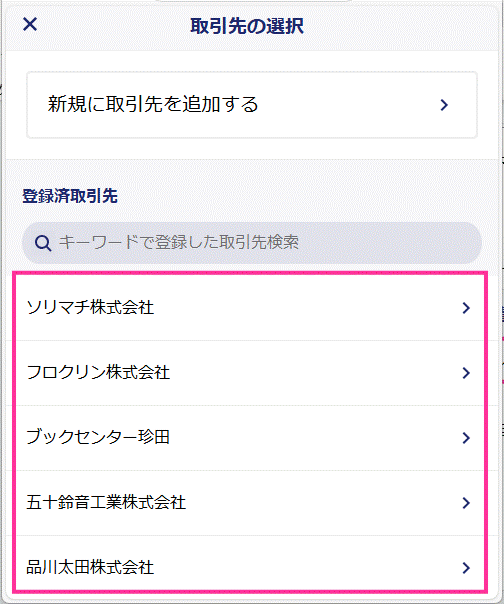The width and height of the screenshot is (504, 604).
Task: Pick 品川太田株式会社 in registered clients
Action: pyautogui.click(x=90, y=568)
